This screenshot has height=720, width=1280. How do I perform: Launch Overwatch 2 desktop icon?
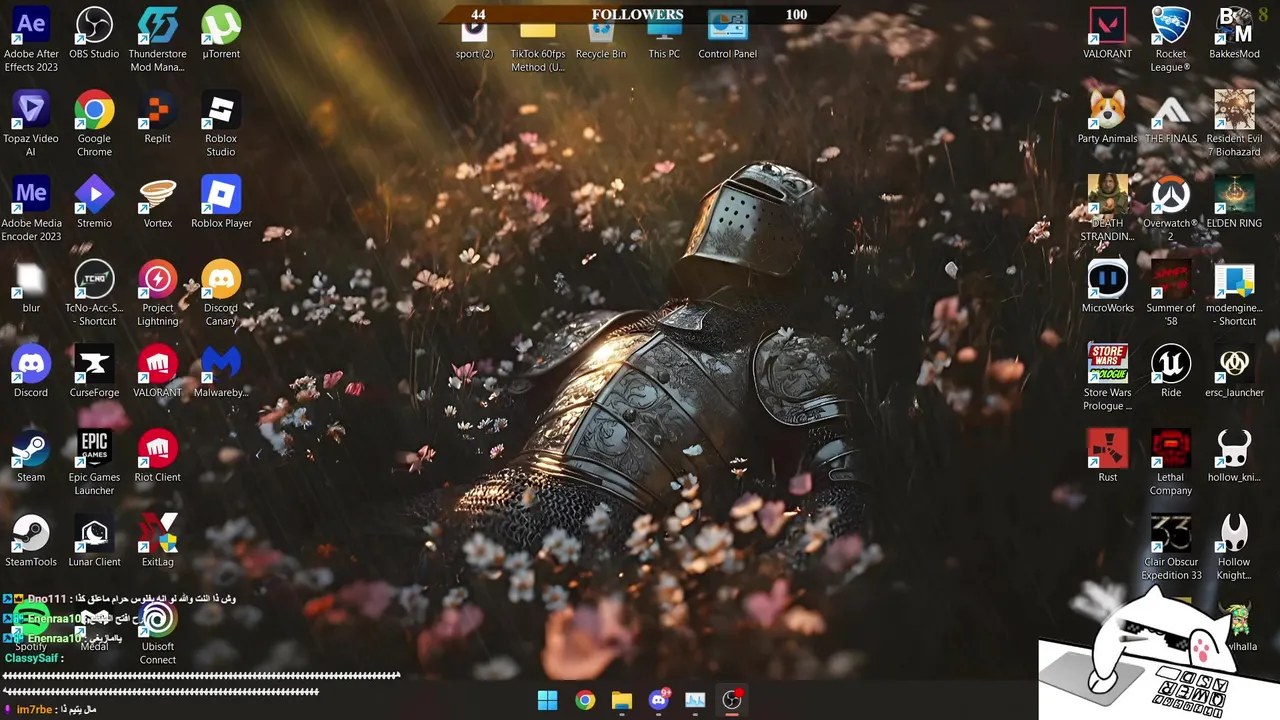1171,210
